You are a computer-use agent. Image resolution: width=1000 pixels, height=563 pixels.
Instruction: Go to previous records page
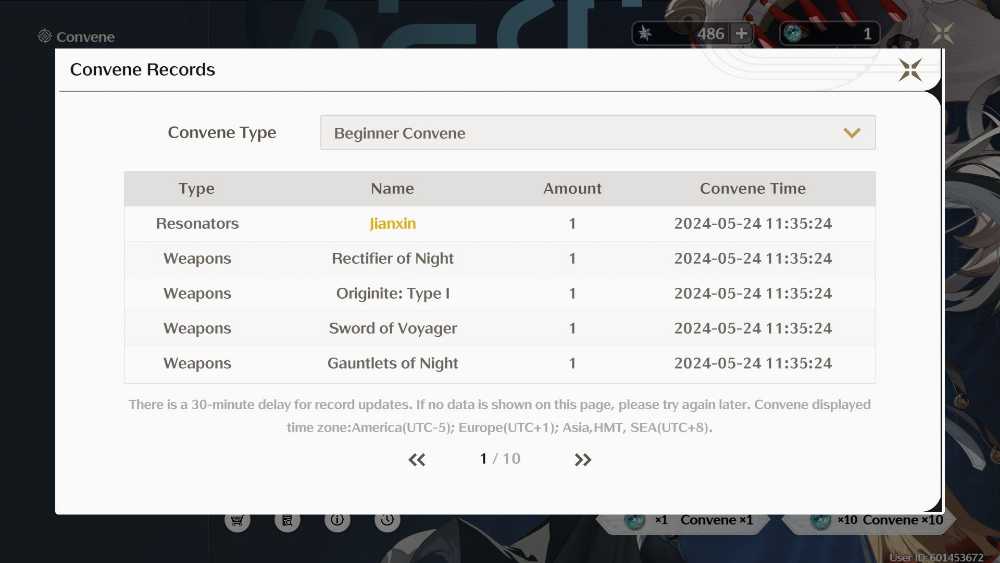(x=417, y=460)
